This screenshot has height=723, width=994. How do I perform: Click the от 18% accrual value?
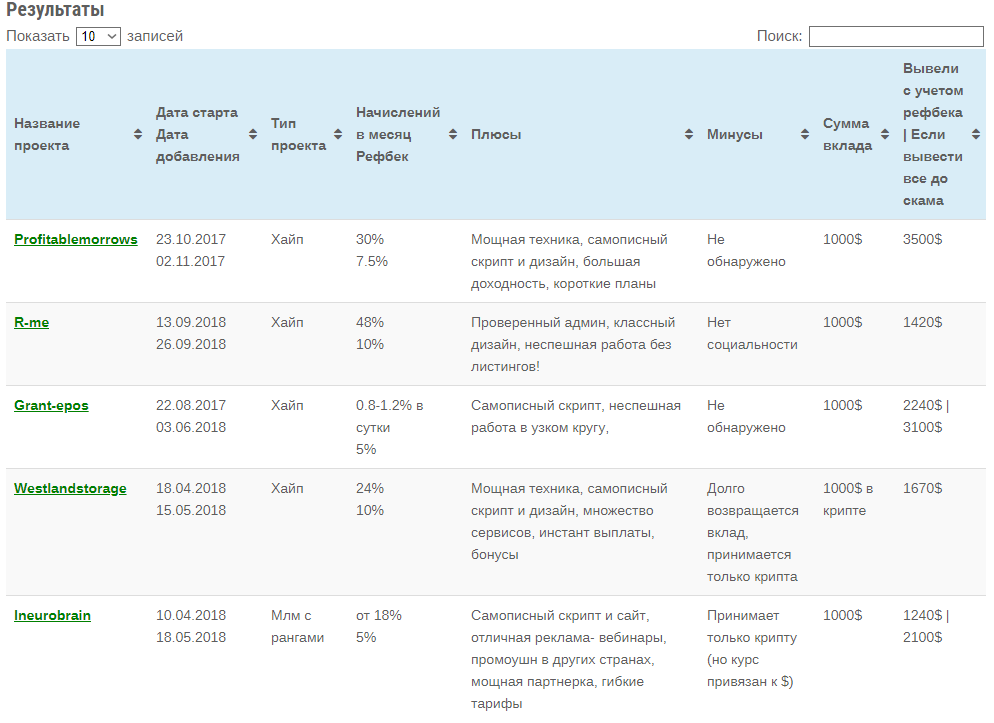[378, 616]
